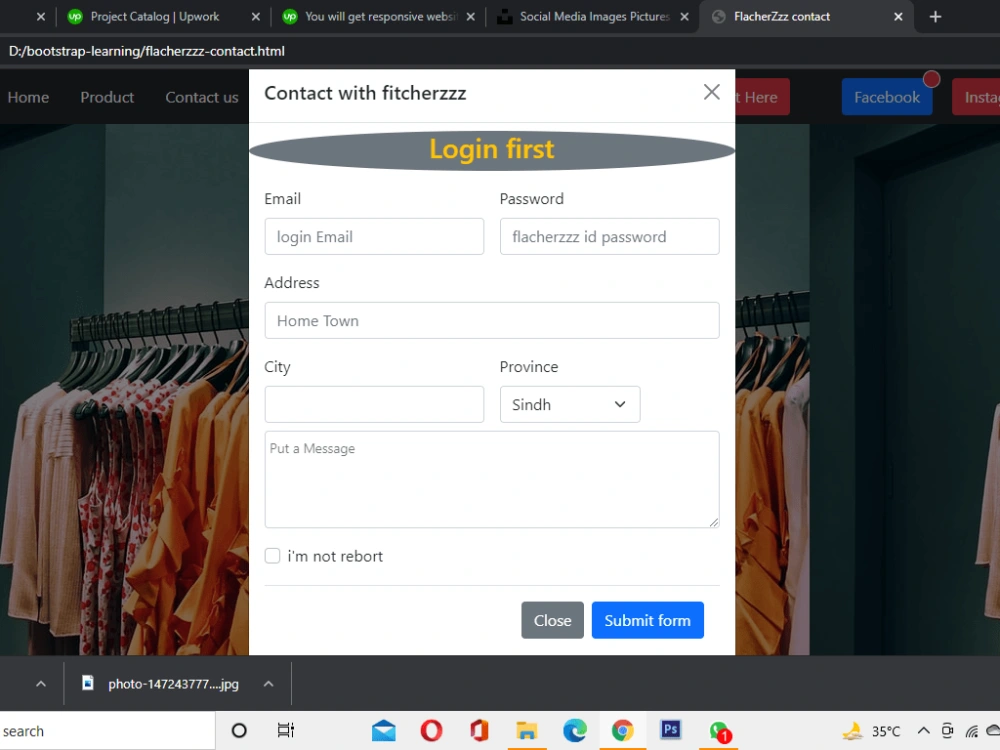Open Microsoft Office from taskbar
The height and width of the screenshot is (750, 1000).
coord(479,731)
